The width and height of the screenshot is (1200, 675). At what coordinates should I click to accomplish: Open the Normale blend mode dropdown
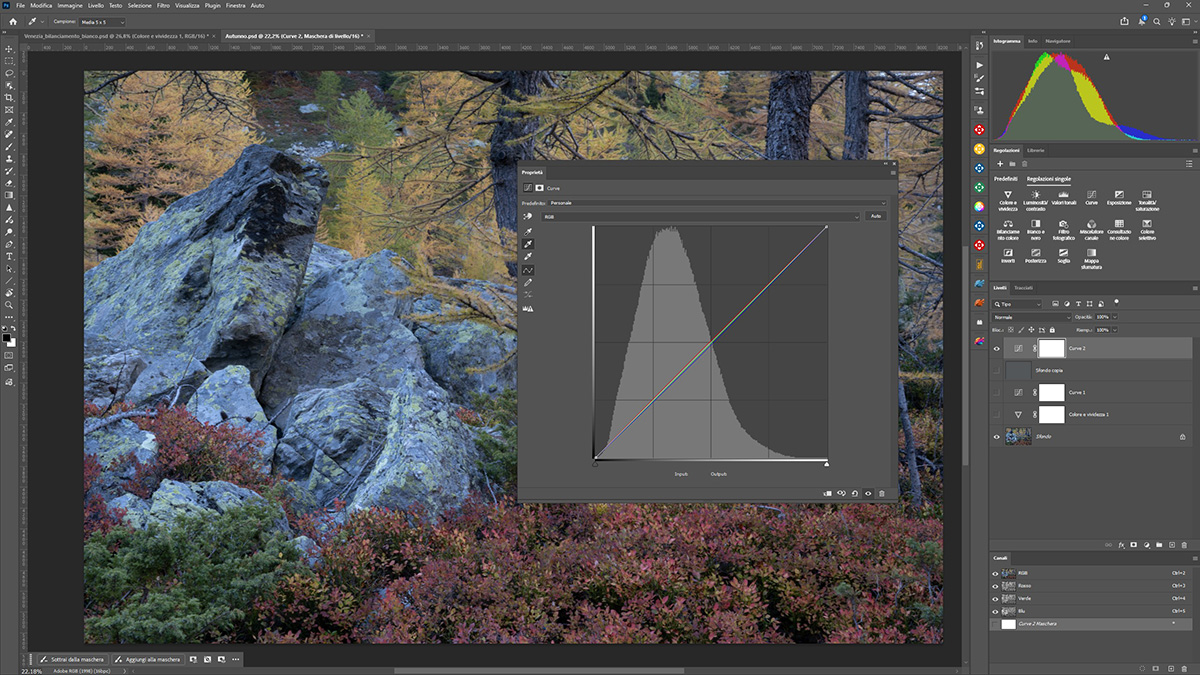point(1032,317)
